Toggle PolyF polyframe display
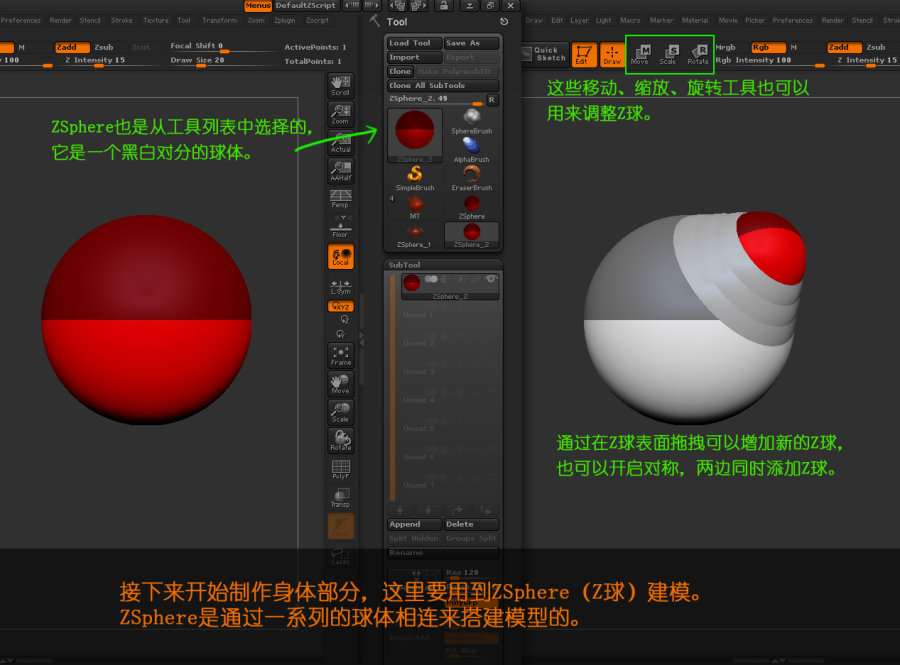This screenshot has height=665, width=900. pos(340,469)
